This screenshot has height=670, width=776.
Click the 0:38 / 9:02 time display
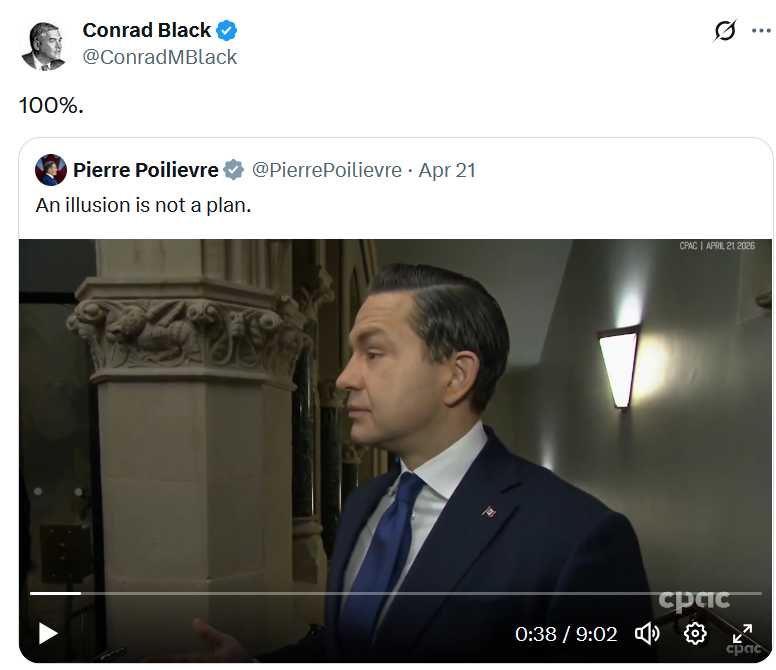(566, 634)
